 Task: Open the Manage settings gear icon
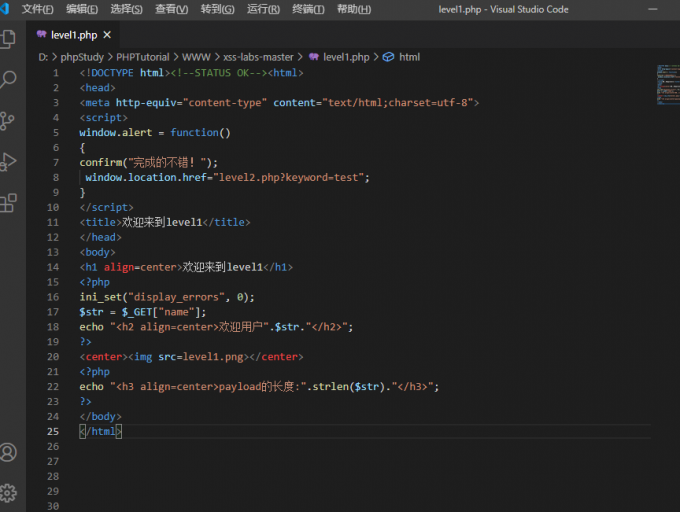(x=9, y=492)
